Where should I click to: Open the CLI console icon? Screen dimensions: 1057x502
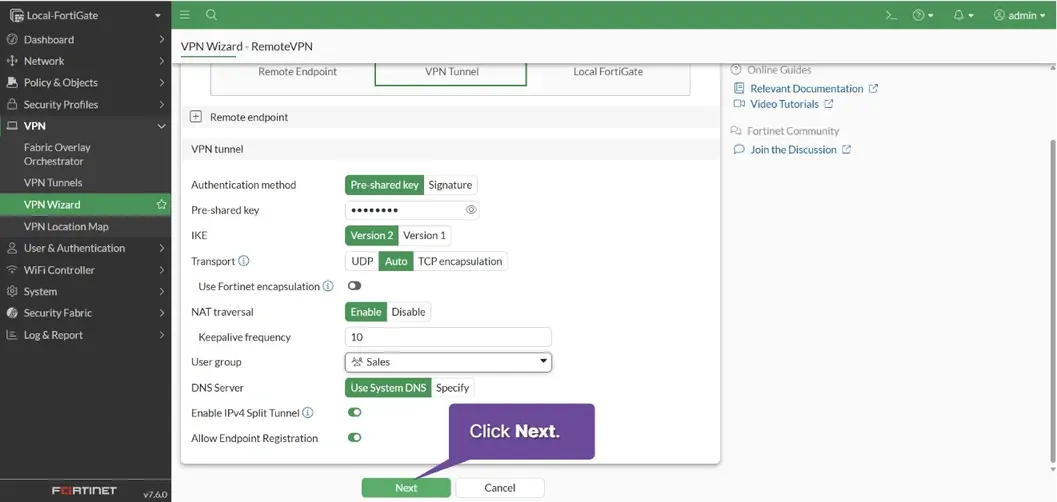tap(891, 15)
